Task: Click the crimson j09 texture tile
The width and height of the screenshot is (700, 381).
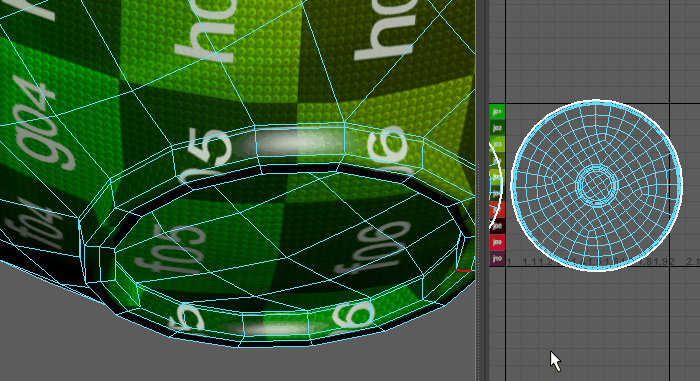Action: click(497, 242)
